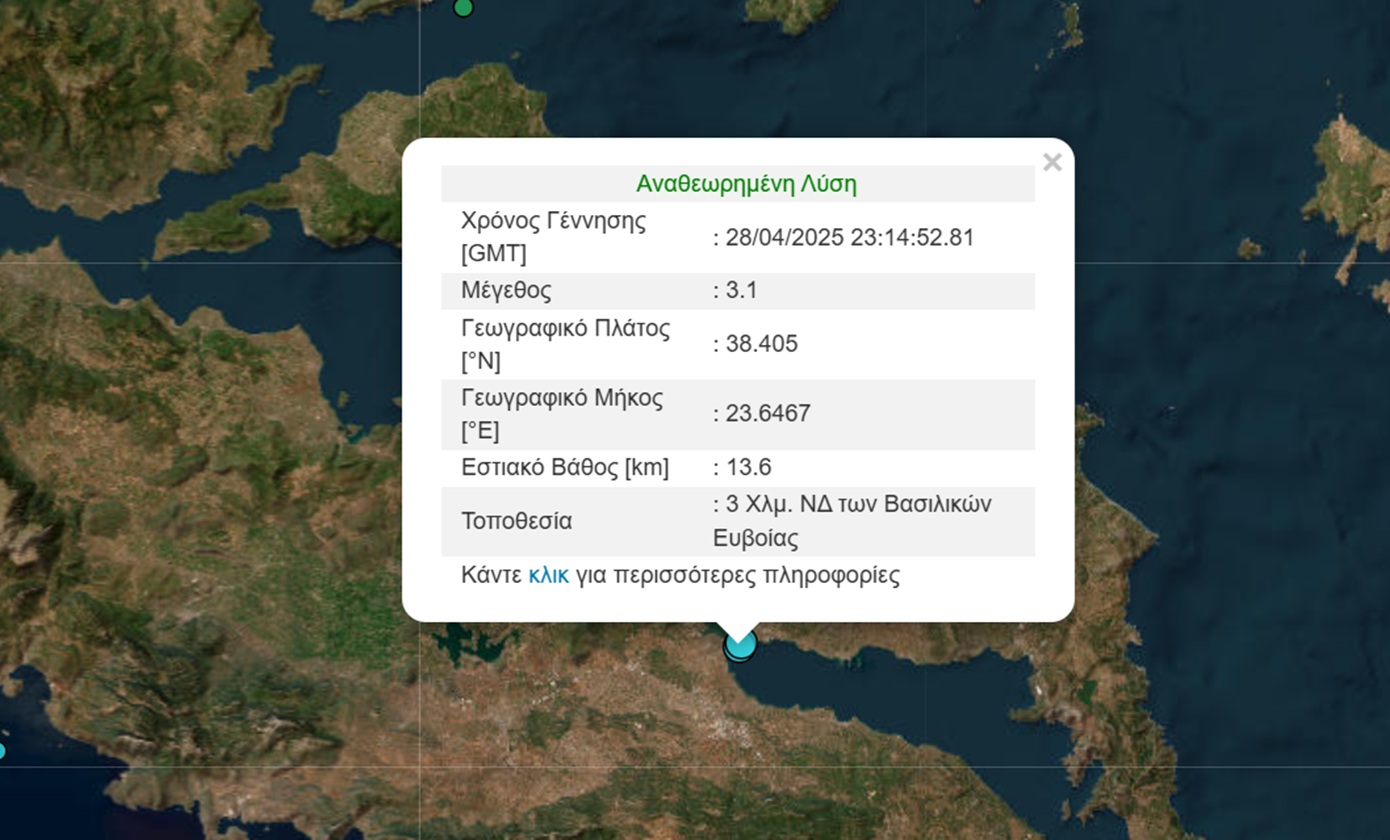
Task: Open the 'κλικ' more information link
Action: click(x=548, y=575)
